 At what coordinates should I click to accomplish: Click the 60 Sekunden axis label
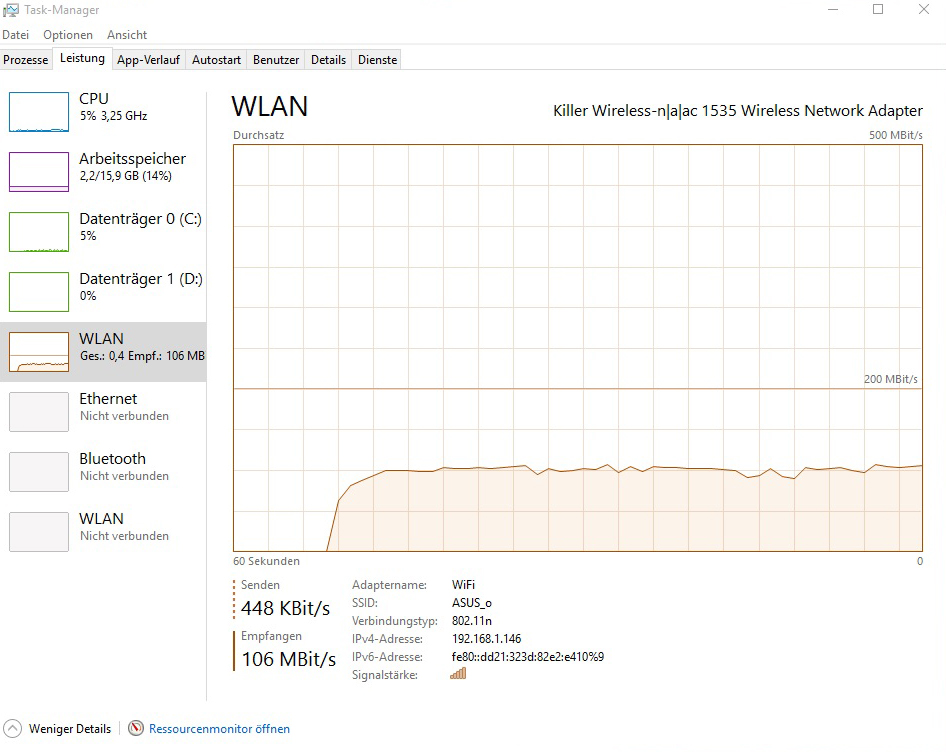tap(266, 561)
